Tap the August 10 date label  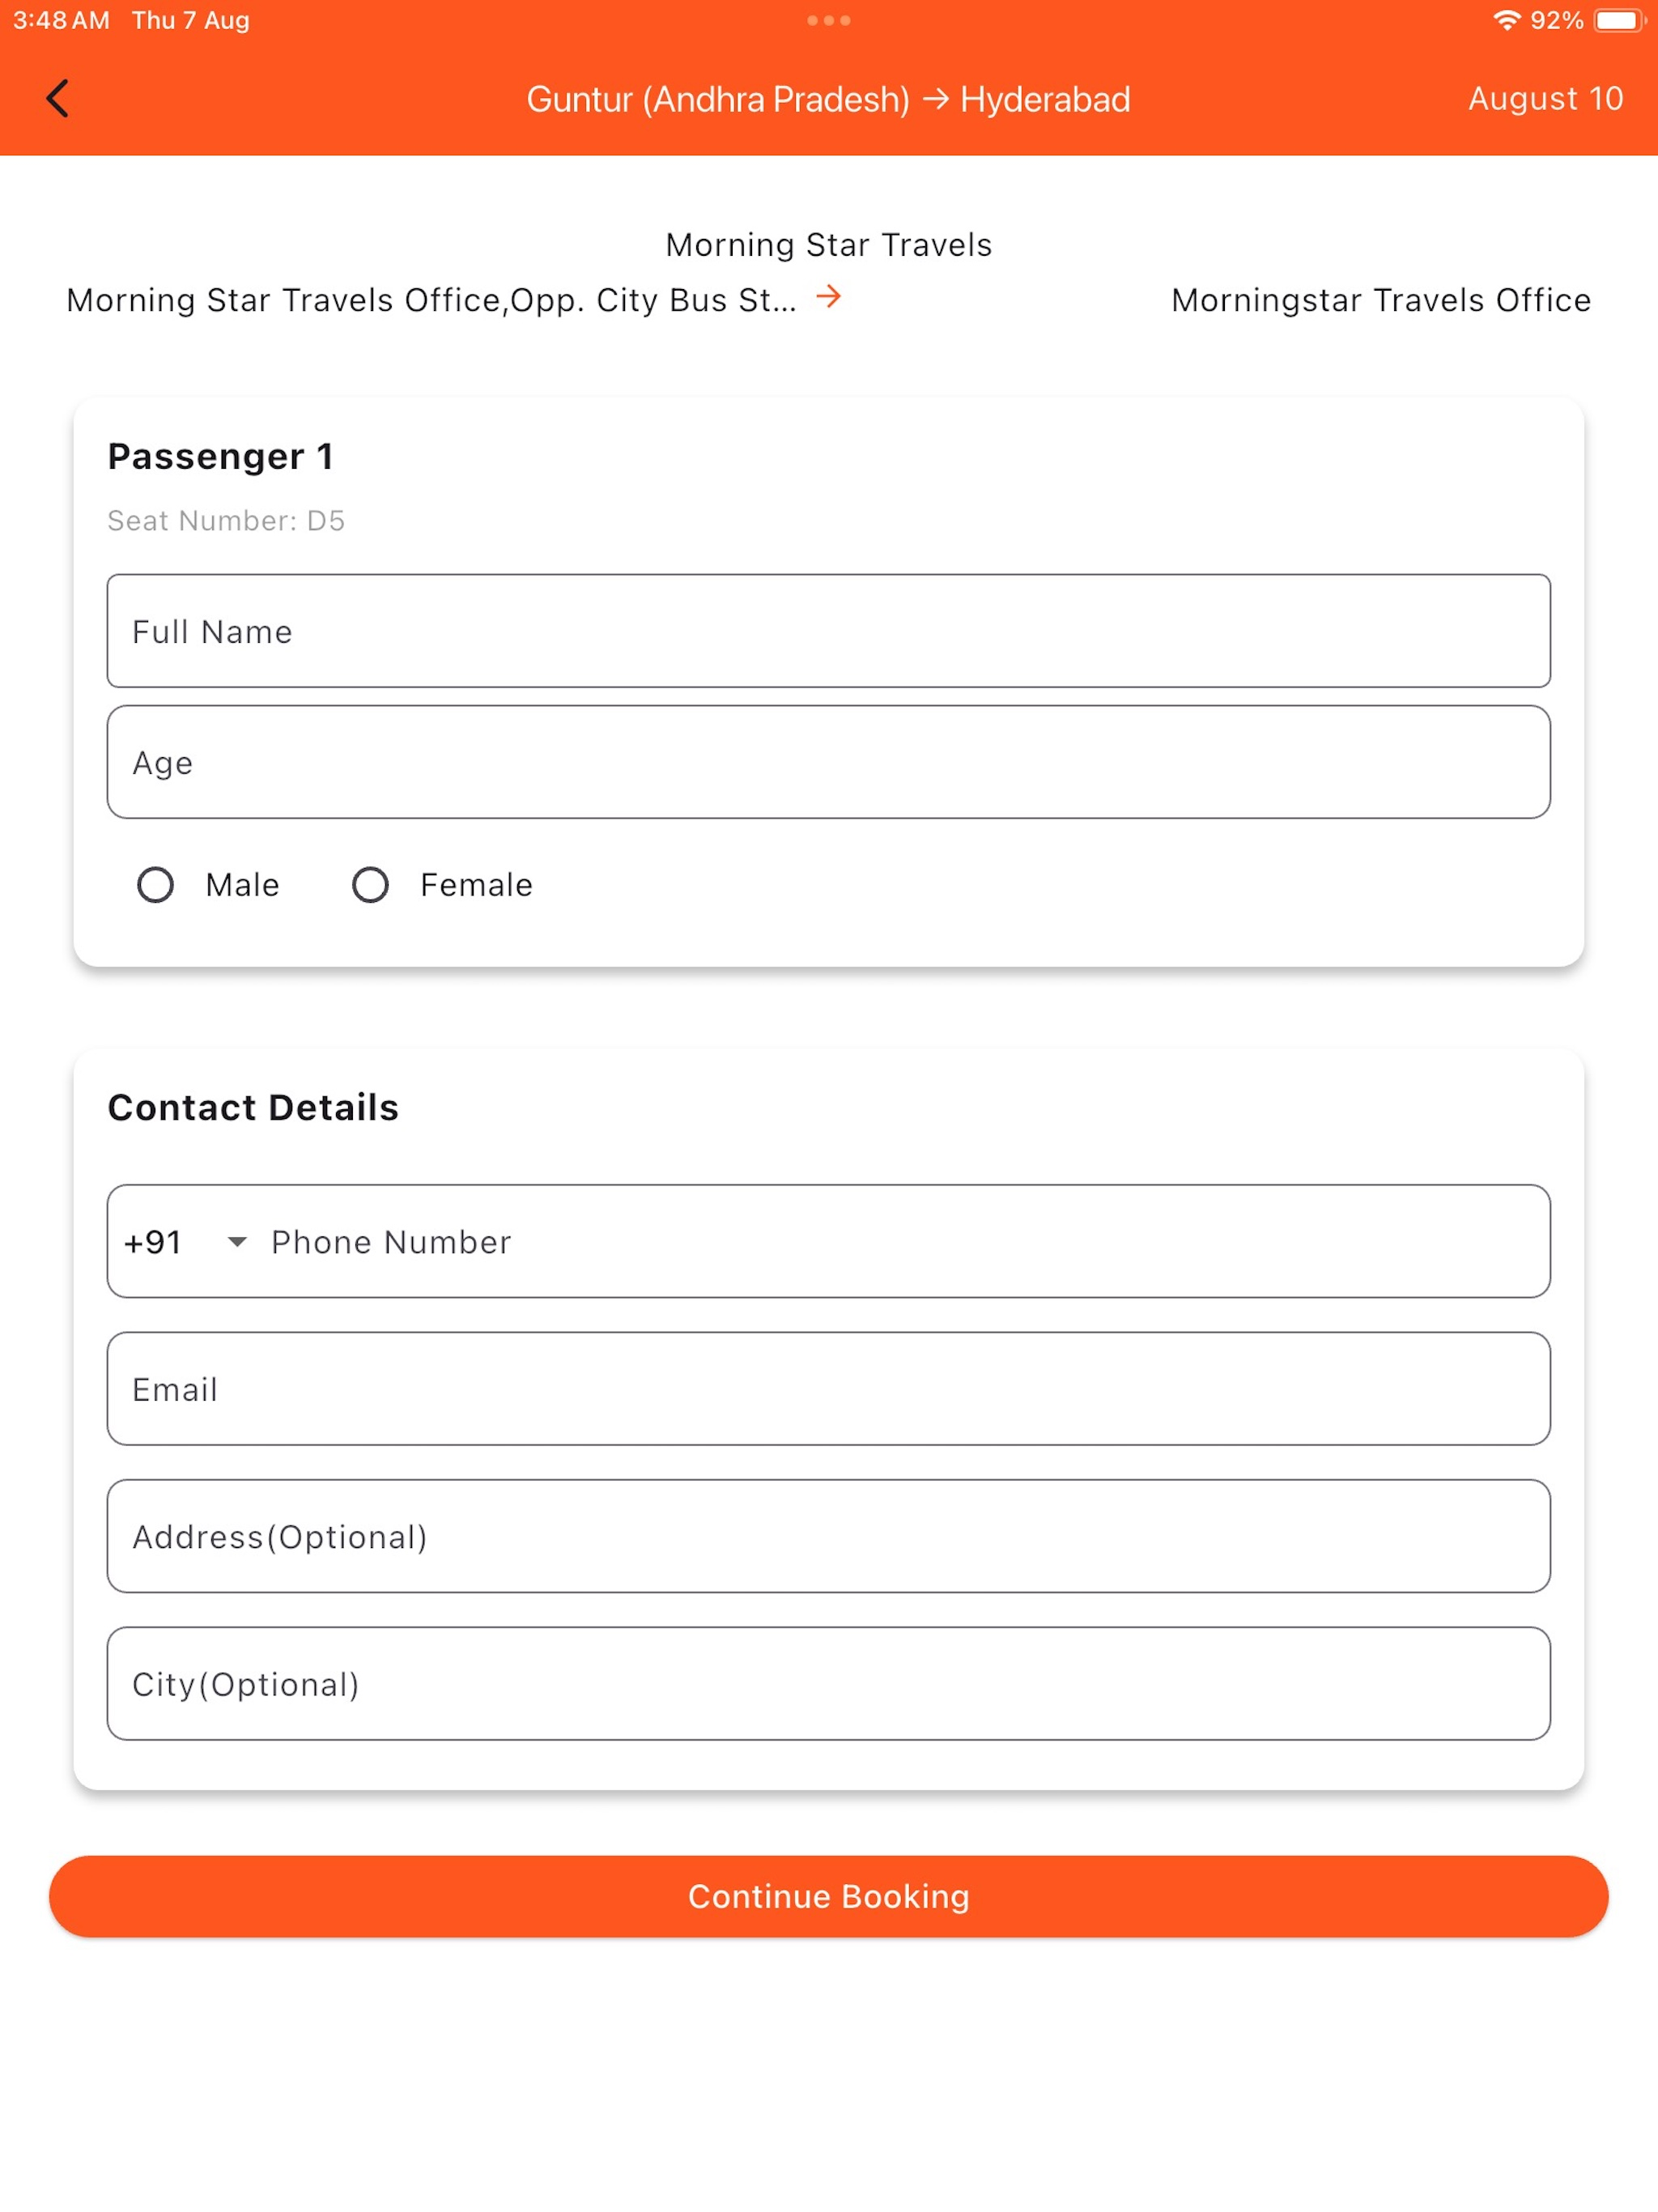1545,99
